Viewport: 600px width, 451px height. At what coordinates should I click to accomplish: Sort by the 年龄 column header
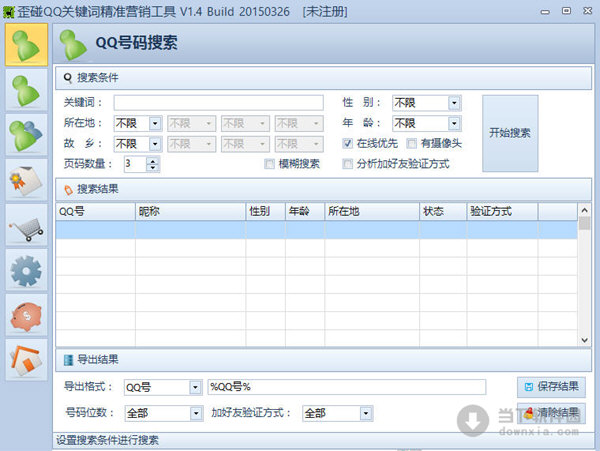pyautogui.click(x=305, y=211)
